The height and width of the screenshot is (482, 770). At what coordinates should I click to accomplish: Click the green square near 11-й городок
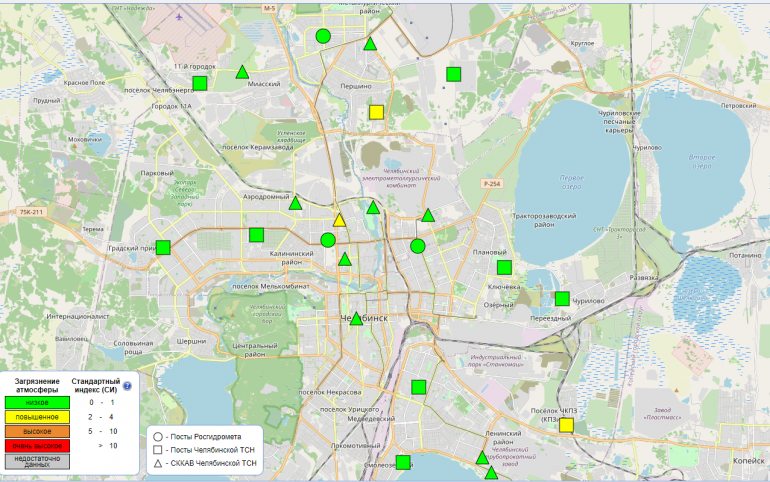tap(200, 83)
